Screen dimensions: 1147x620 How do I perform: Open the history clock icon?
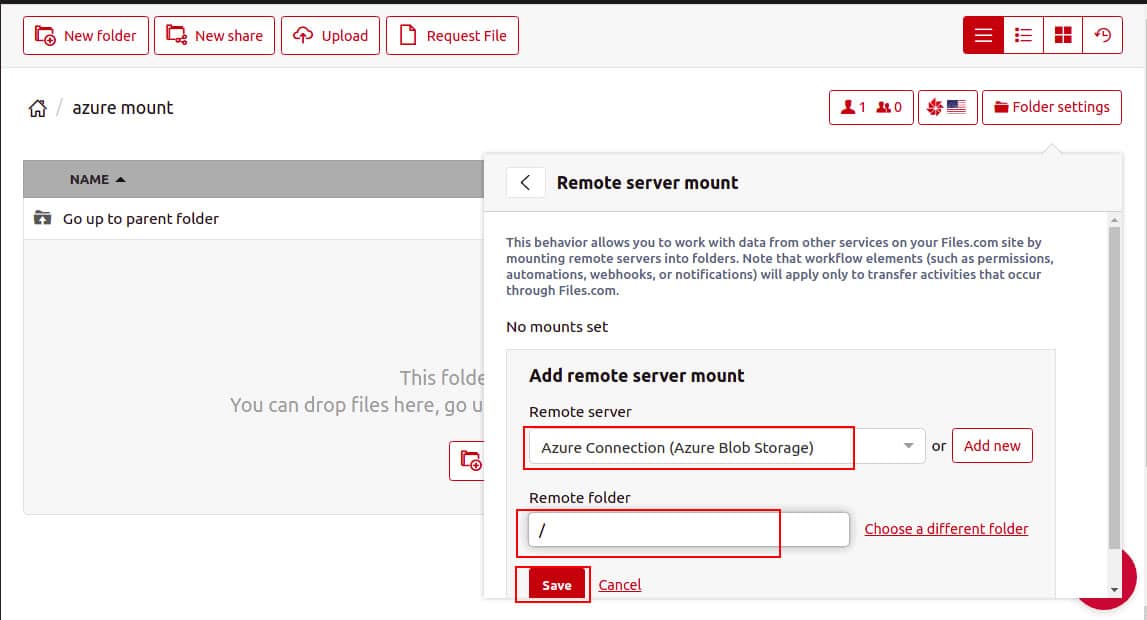pos(1102,35)
